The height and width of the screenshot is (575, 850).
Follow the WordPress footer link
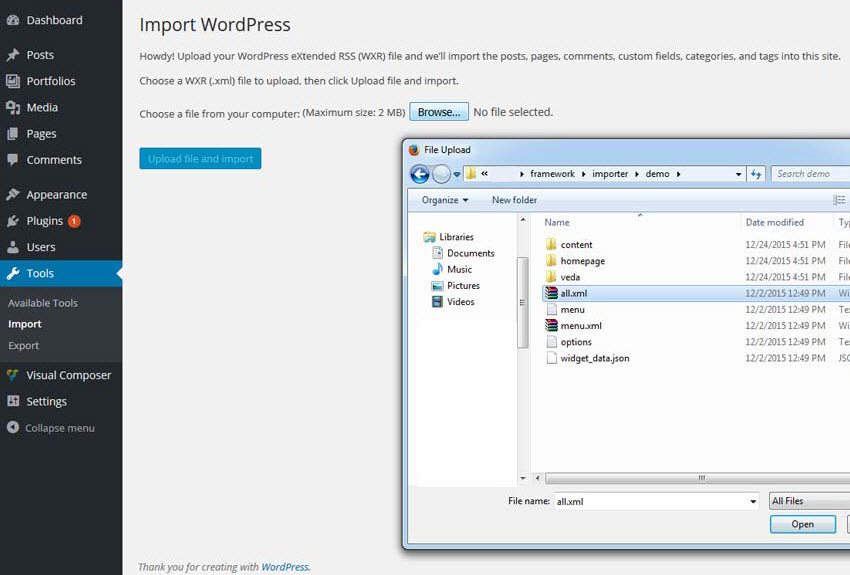pos(285,567)
